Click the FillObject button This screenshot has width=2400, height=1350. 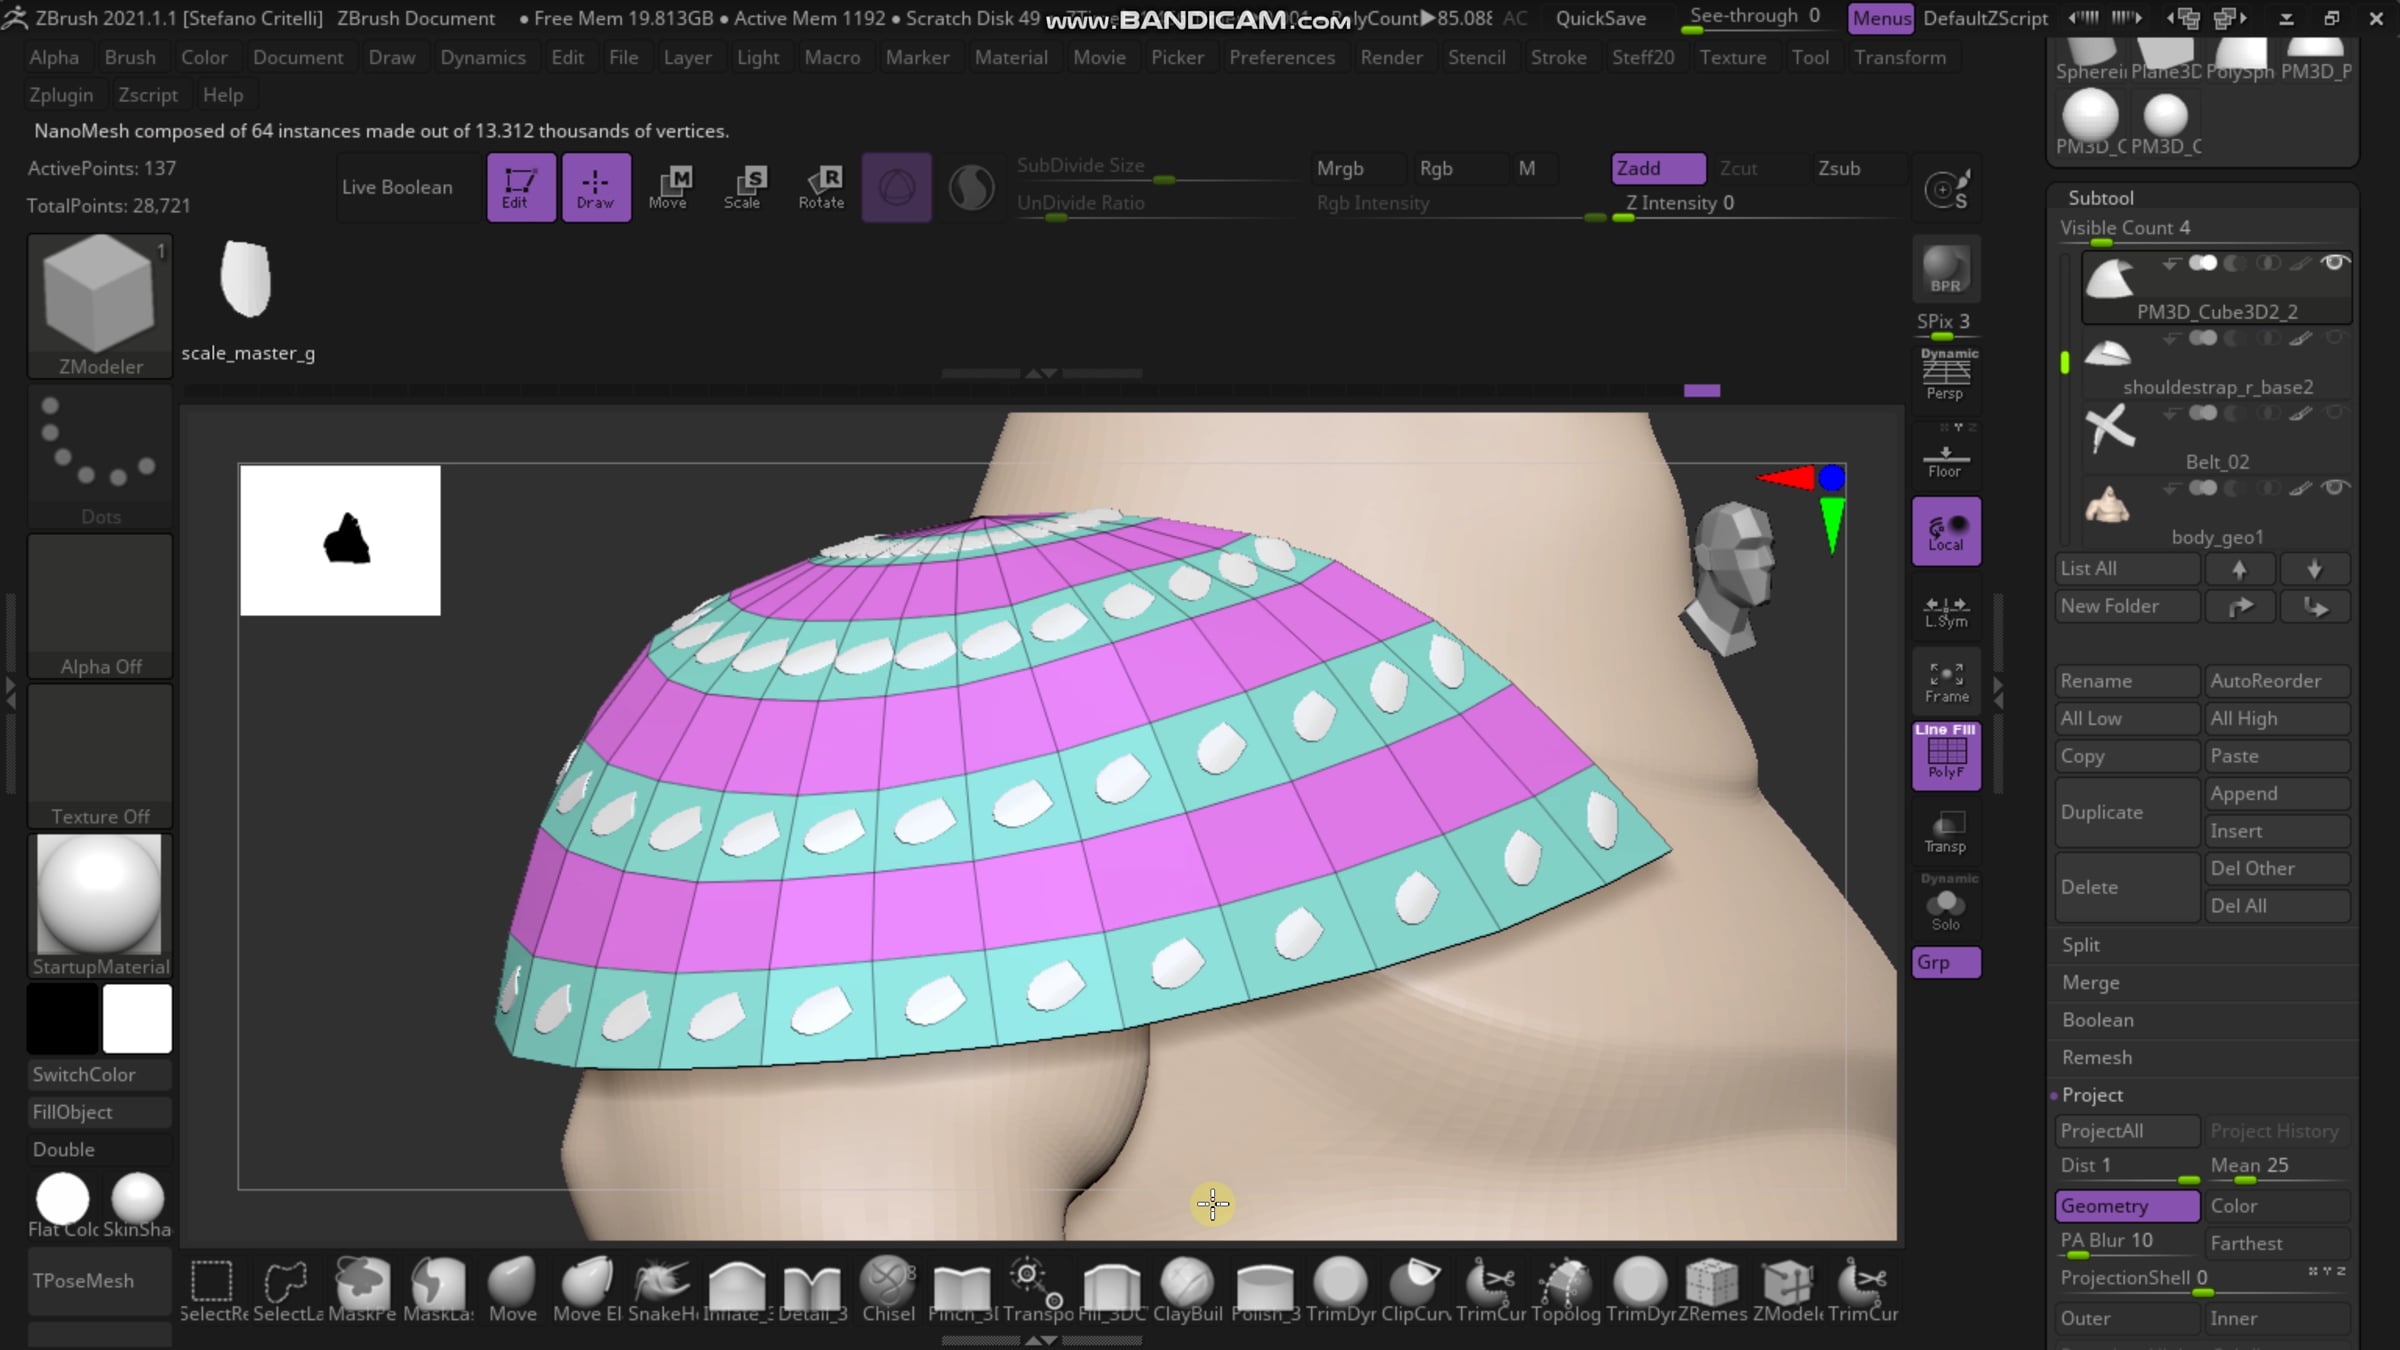click(x=99, y=1112)
